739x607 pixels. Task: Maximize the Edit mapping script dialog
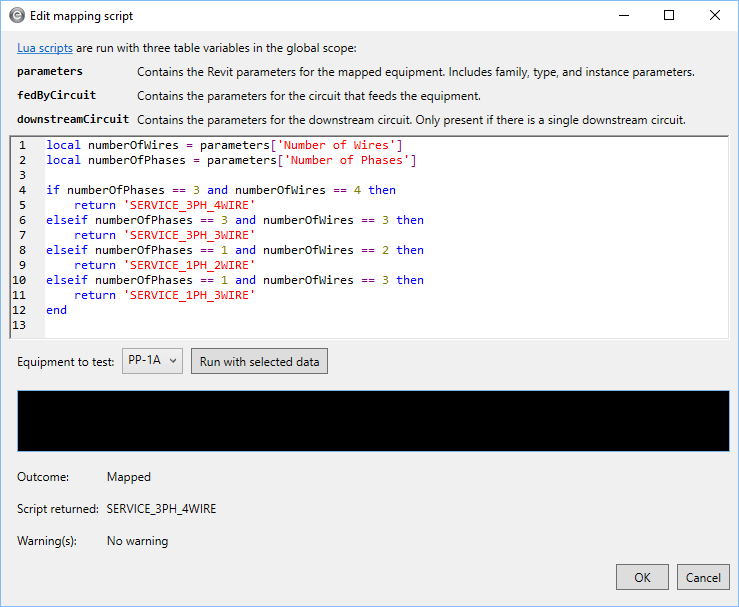click(x=669, y=16)
